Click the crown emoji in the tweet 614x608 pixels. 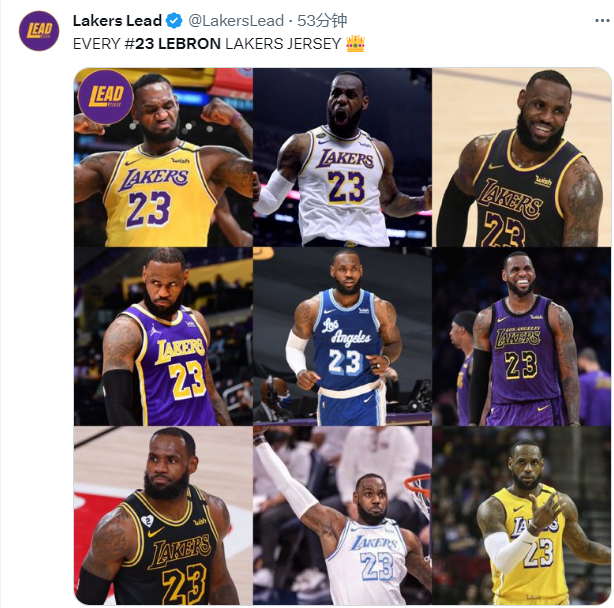pos(355,44)
